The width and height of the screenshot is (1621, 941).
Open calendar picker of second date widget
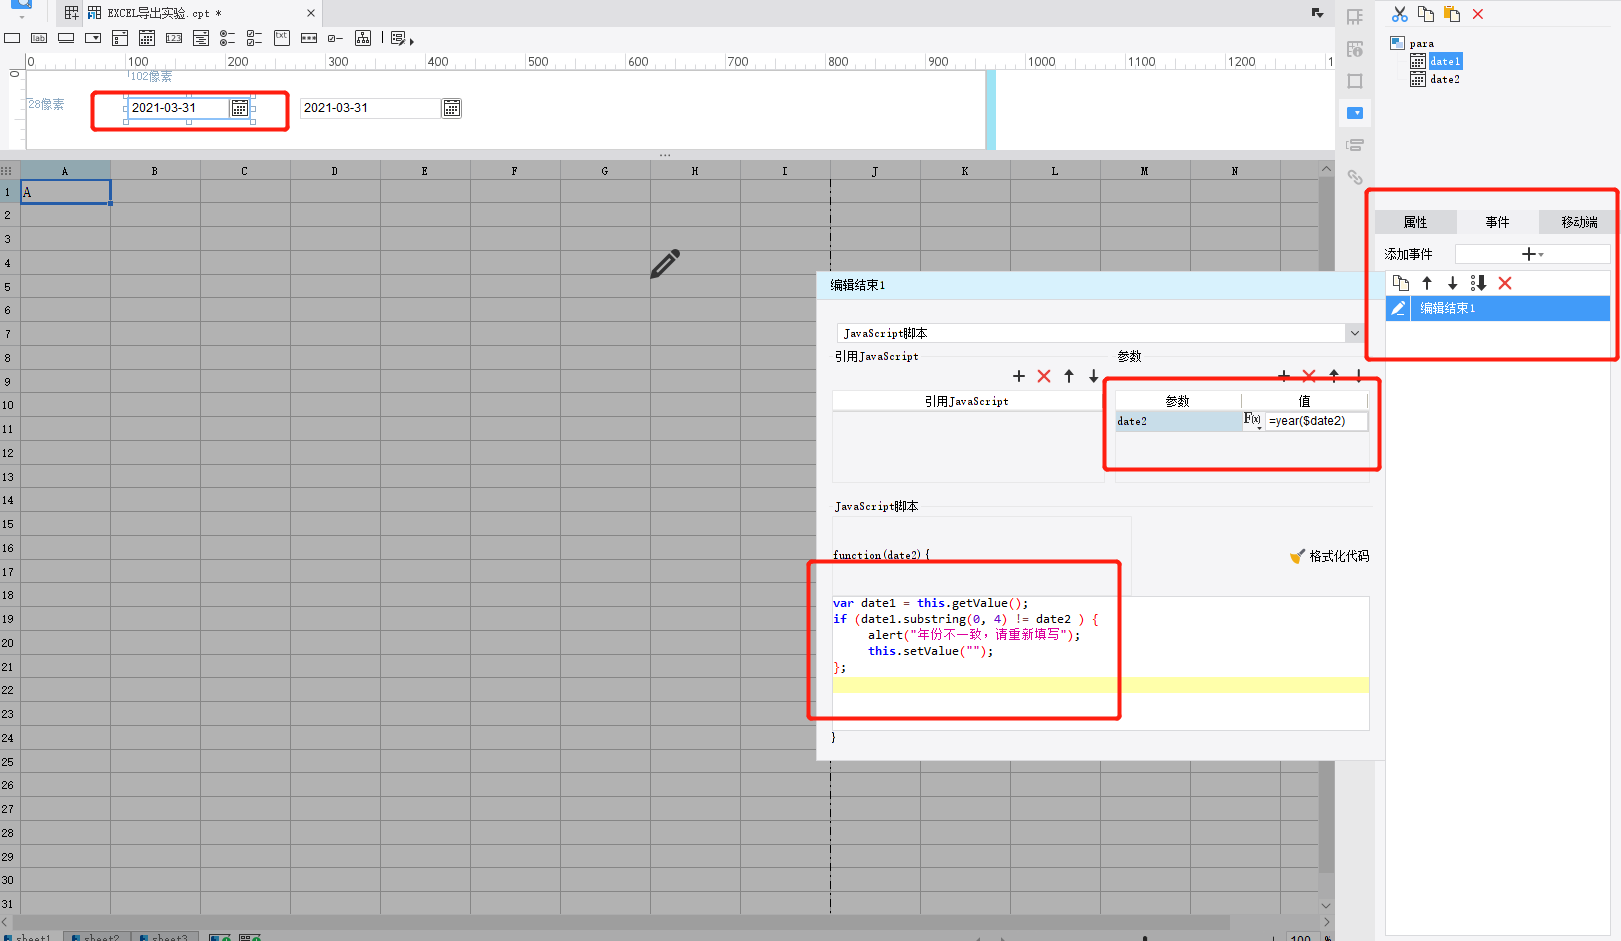pyautogui.click(x=452, y=108)
